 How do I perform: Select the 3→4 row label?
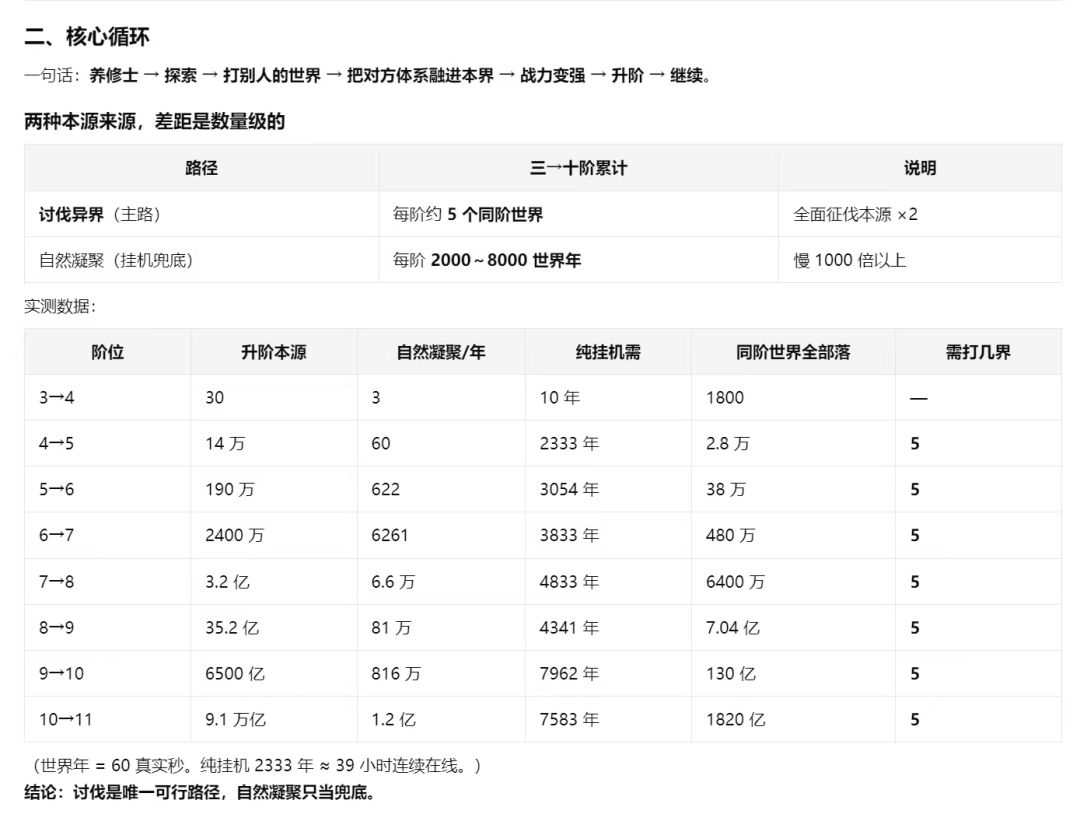pos(56,397)
